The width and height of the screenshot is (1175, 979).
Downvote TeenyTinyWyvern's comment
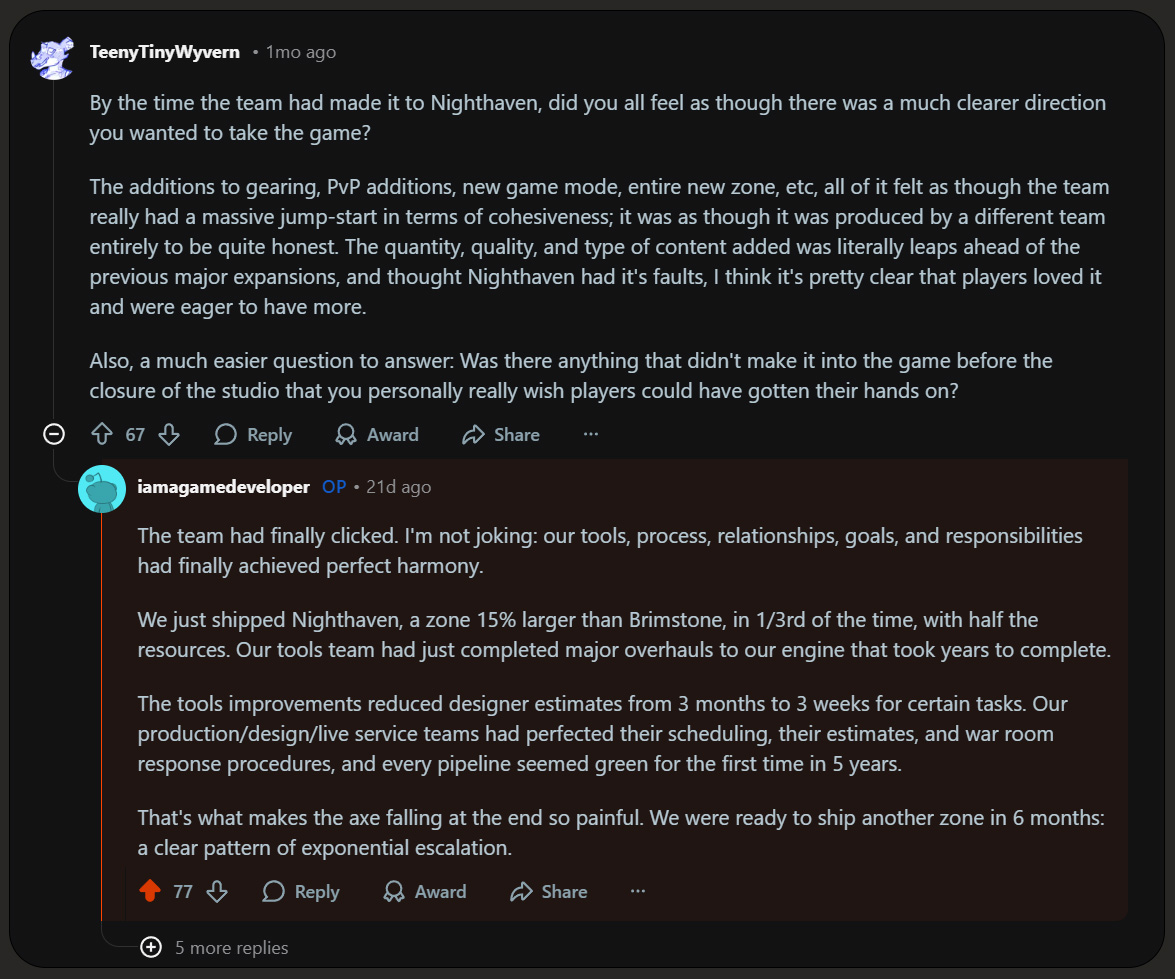click(169, 434)
